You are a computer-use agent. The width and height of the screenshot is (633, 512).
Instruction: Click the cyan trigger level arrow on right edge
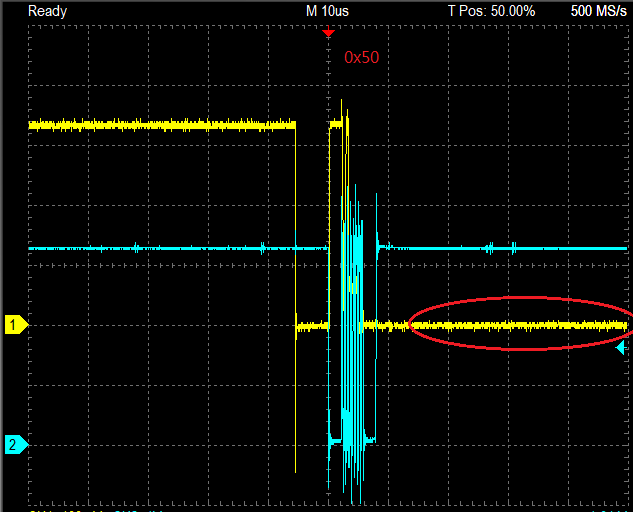pos(621,348)
